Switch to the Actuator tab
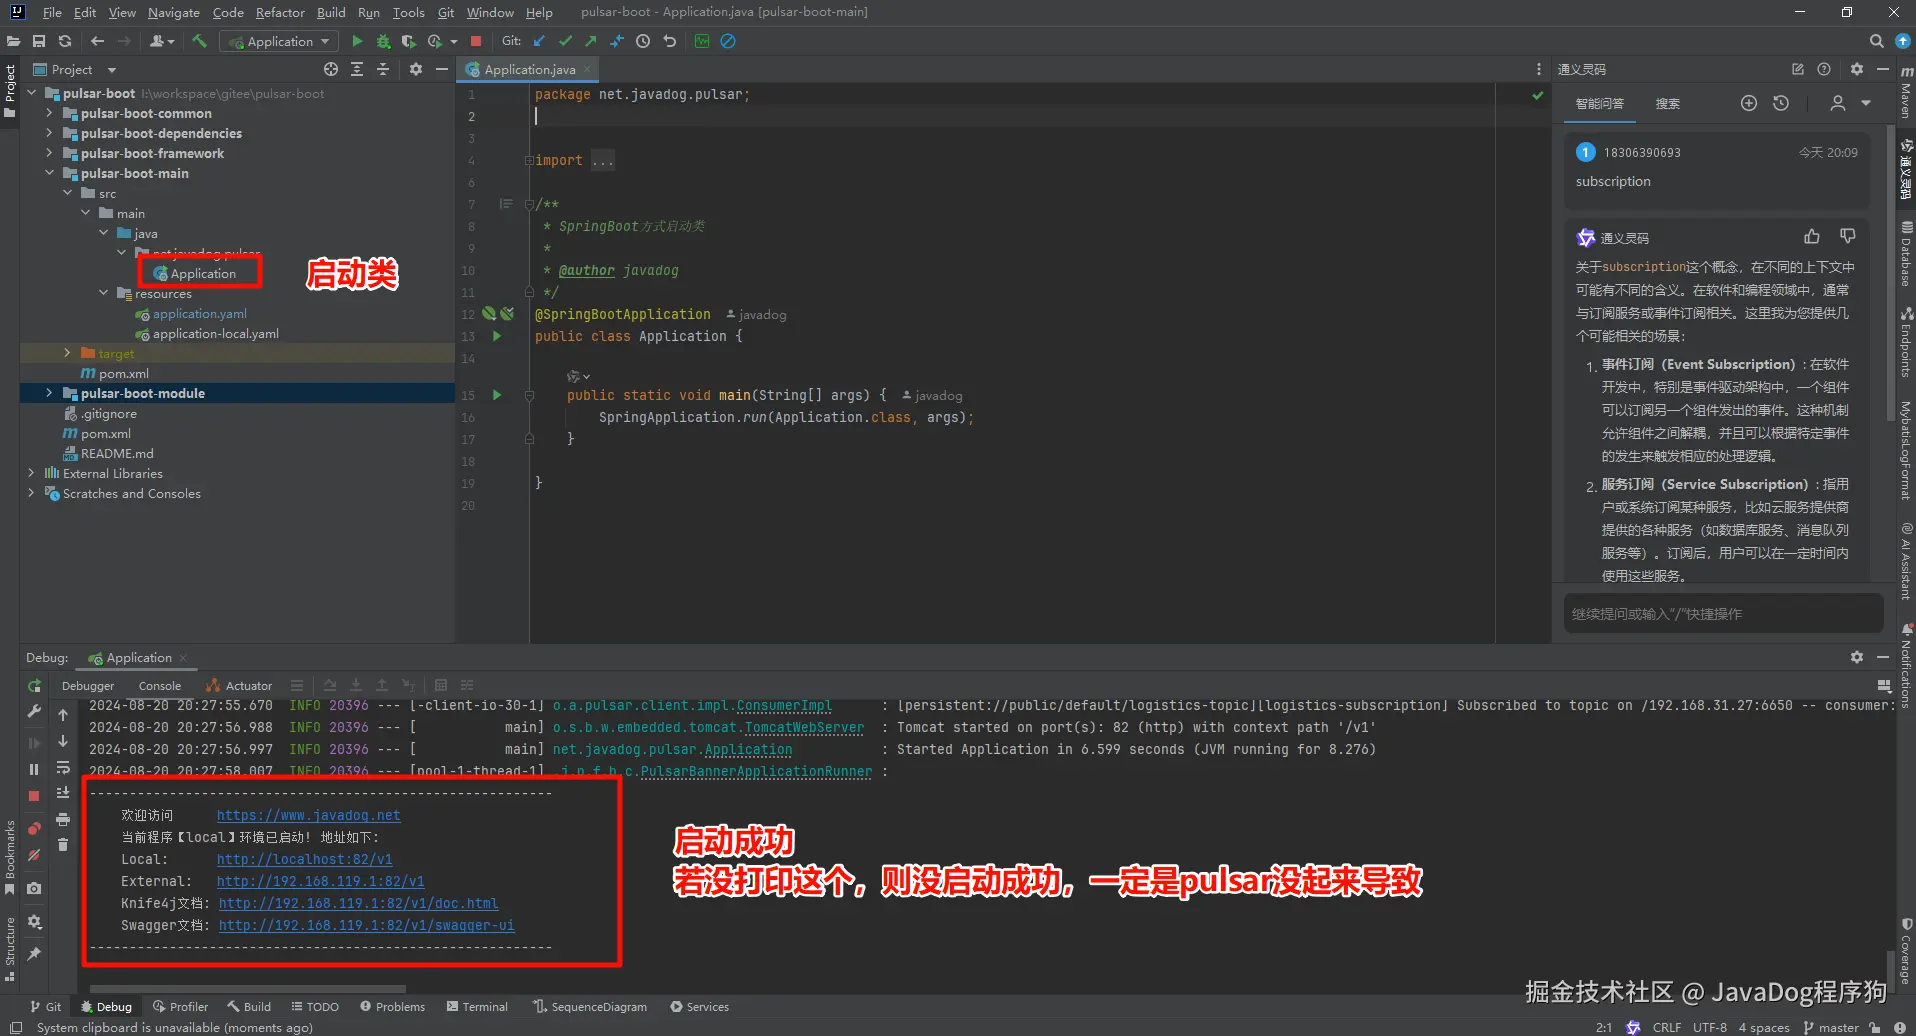The image size is (1916, 1036). [239, 686]
